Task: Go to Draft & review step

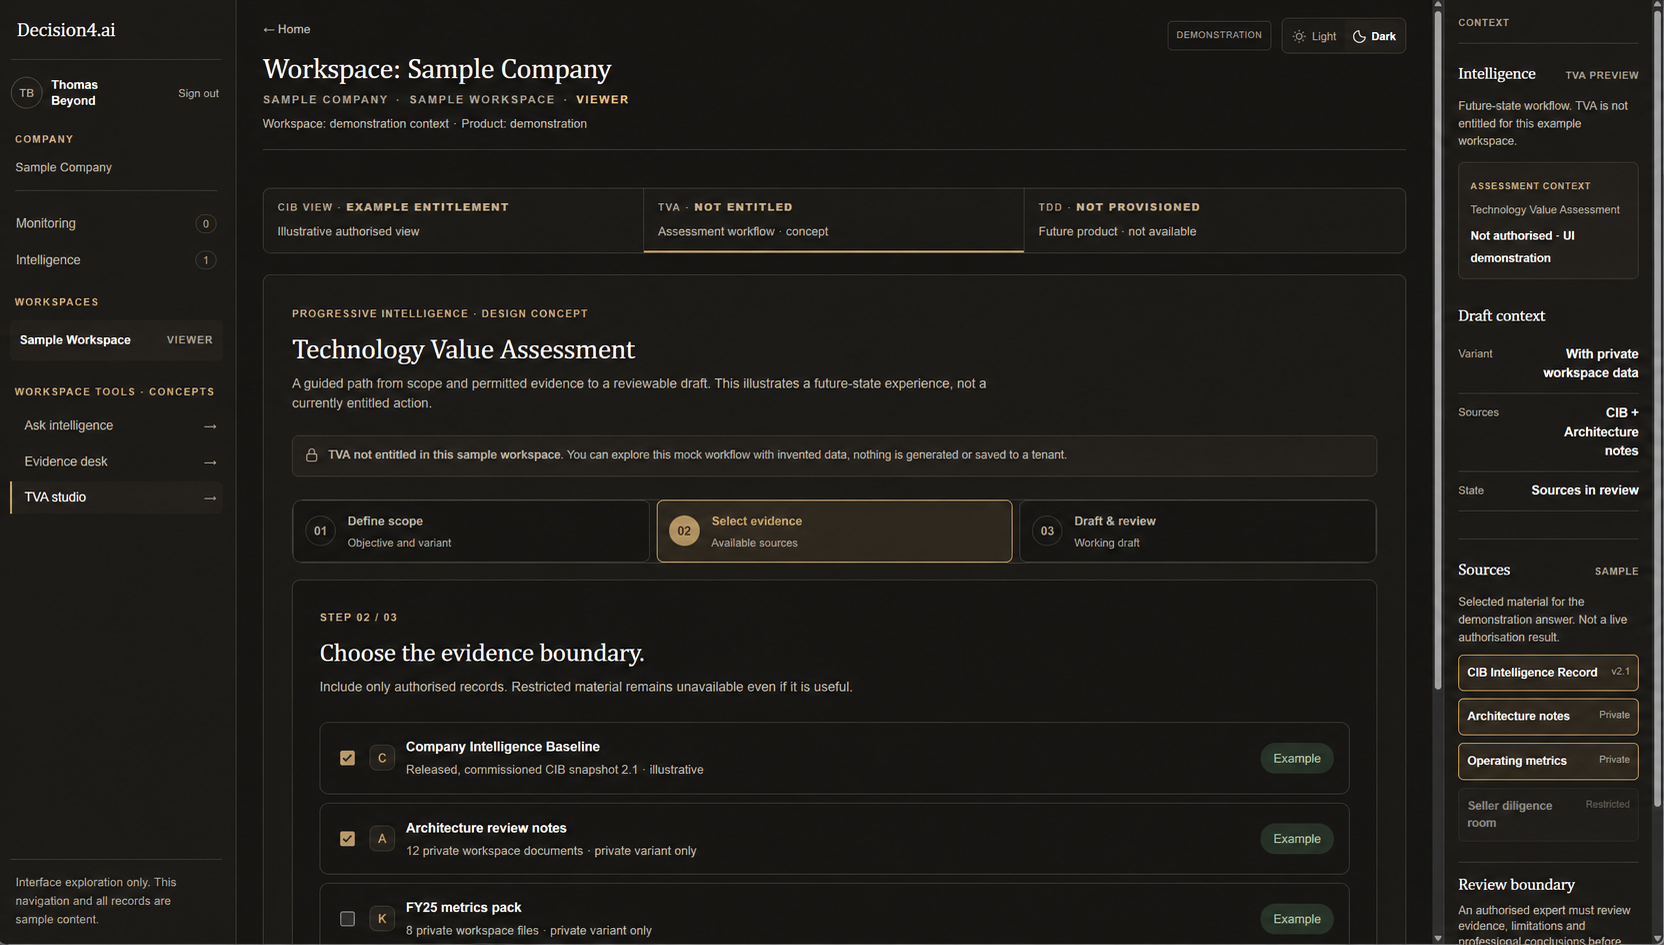Action: click(1197, 531)
